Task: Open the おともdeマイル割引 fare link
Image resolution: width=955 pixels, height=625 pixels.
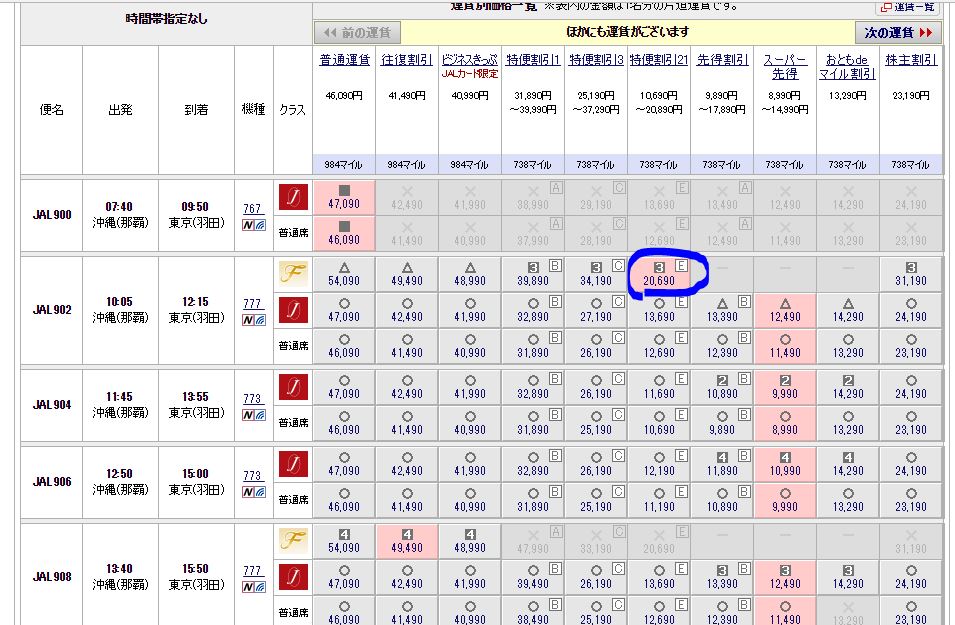Action: click(x=847, y=66)
